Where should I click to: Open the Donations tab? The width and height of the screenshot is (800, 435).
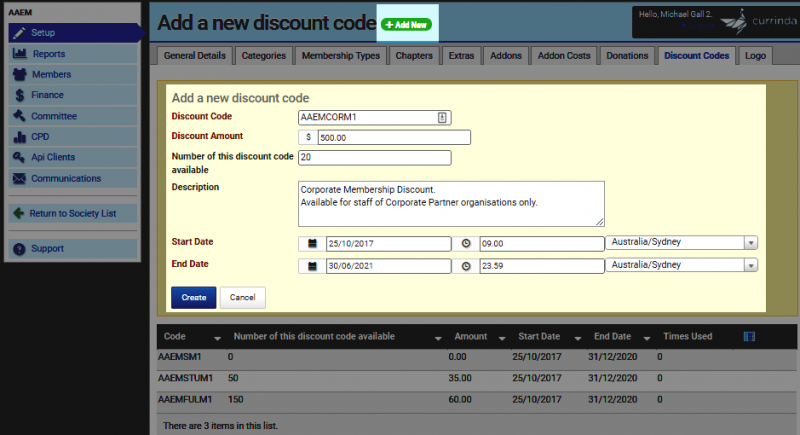627,56
